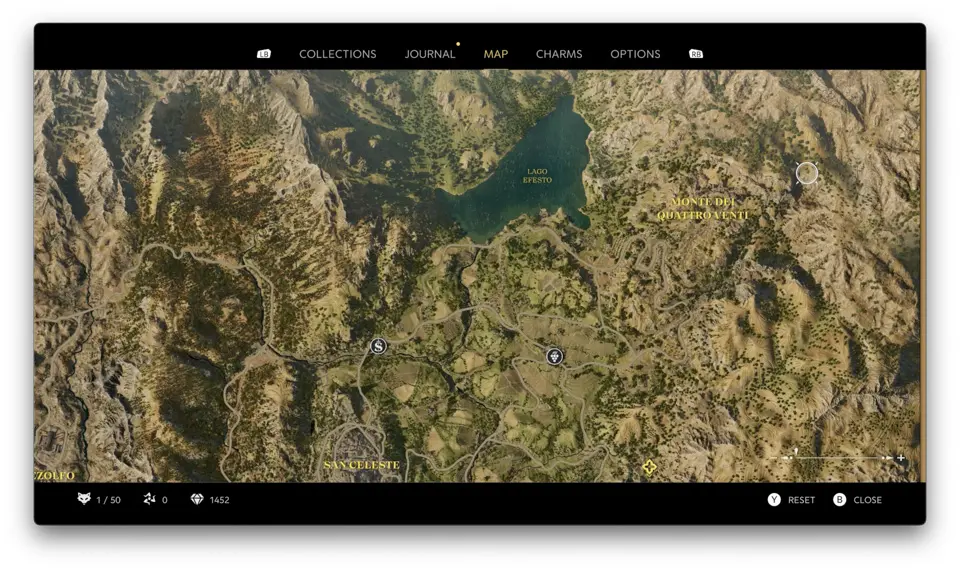The image size is (960, 570).
Task: Click the yellow diamond objective marker
Action: pyautogui.click(x=650, y=468)
